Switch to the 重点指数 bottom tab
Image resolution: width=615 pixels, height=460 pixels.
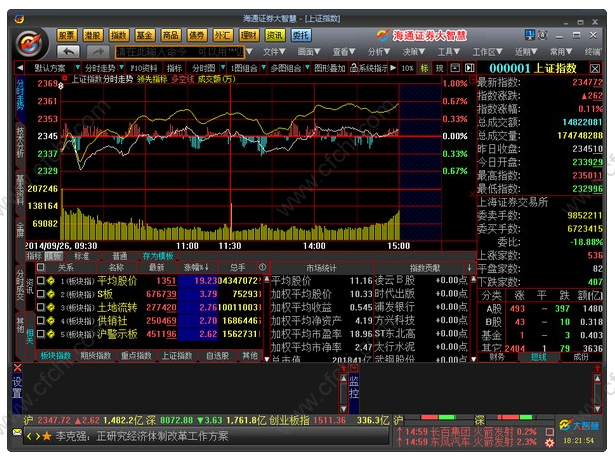[x=136, y=356]
